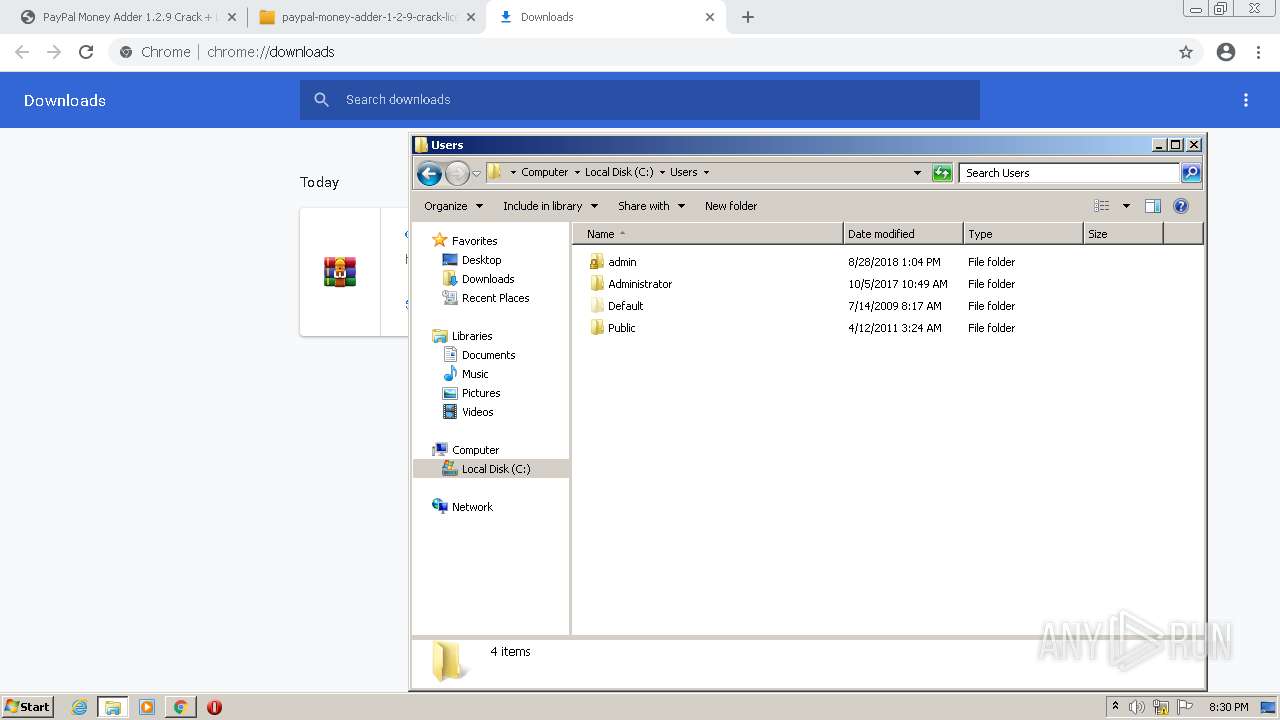
Task: Click Windows Explorer taskbar icon
Action: click(113, 707)
